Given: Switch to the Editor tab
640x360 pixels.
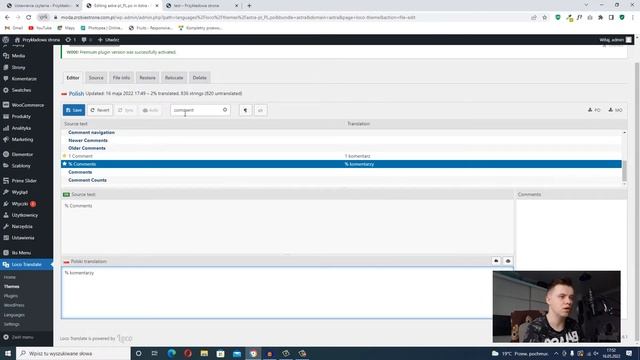Looking at the screenshot, I should (x=73, y=78).
